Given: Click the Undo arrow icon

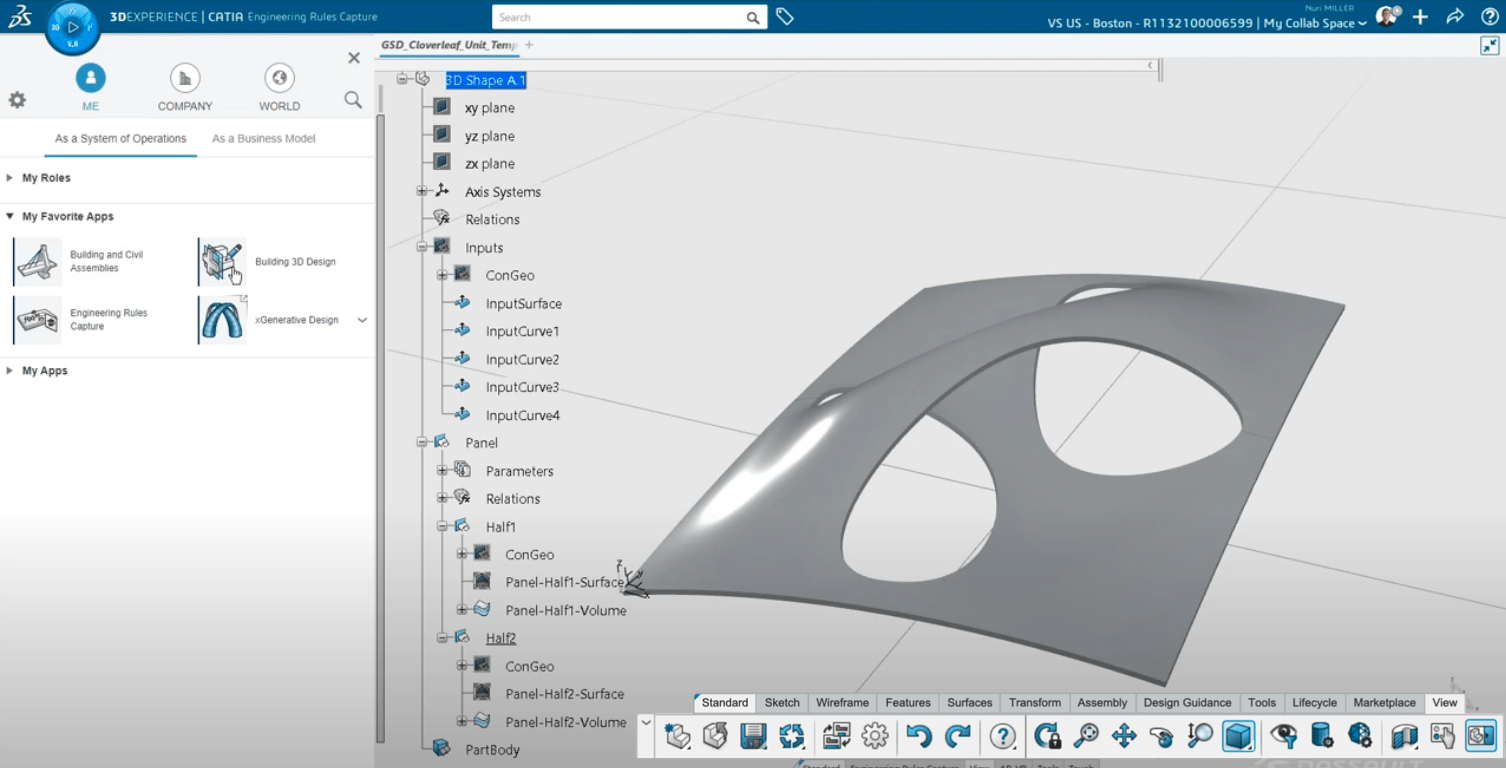Looking at the screenshot, I should (x=918, y=737).
